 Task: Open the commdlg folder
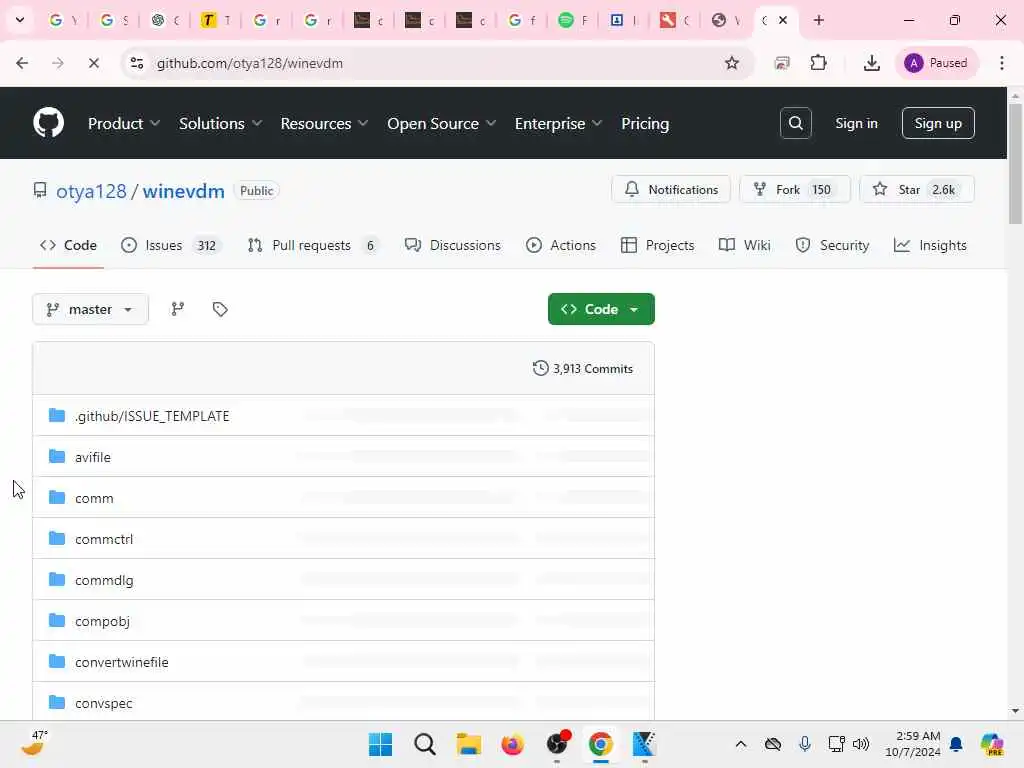point(104,581)
